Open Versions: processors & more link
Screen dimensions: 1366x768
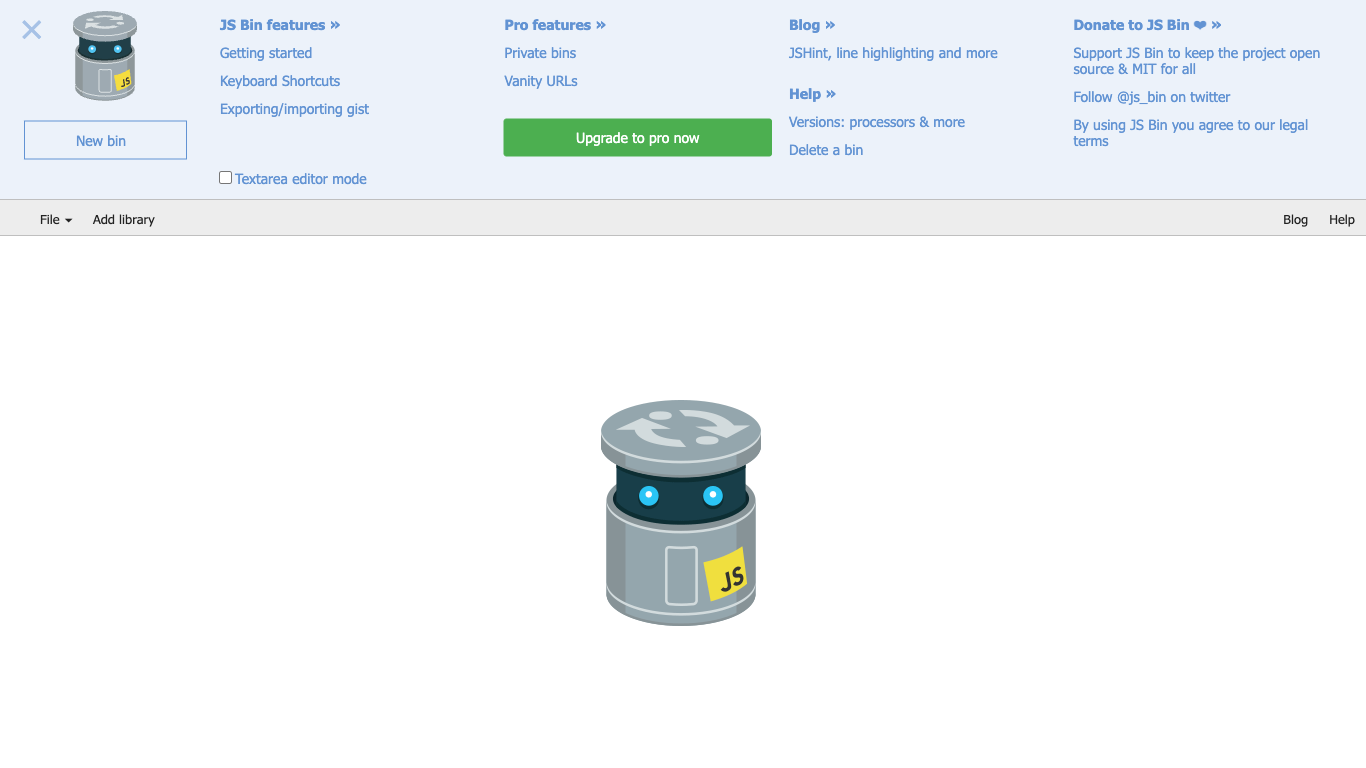tap(877, 122)
